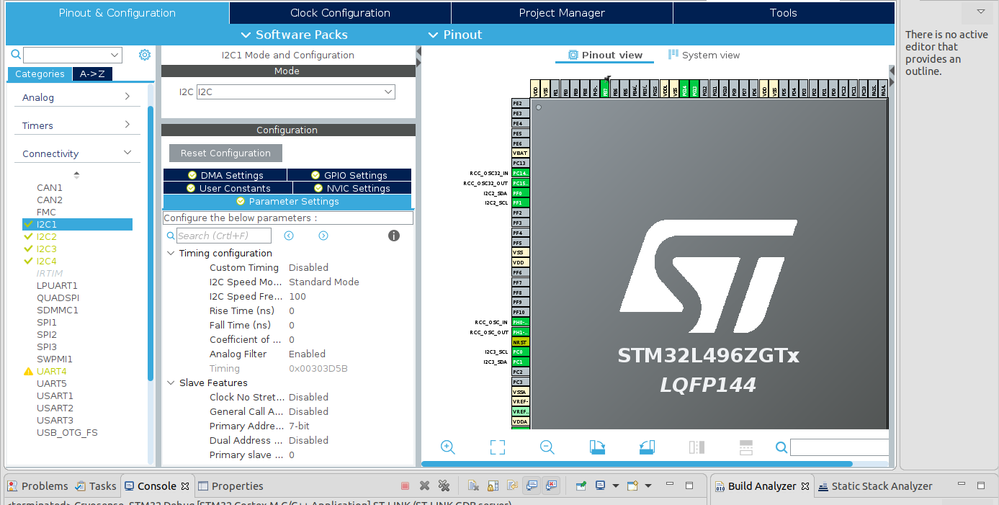Show console when standard output changes

pos(532,486)
